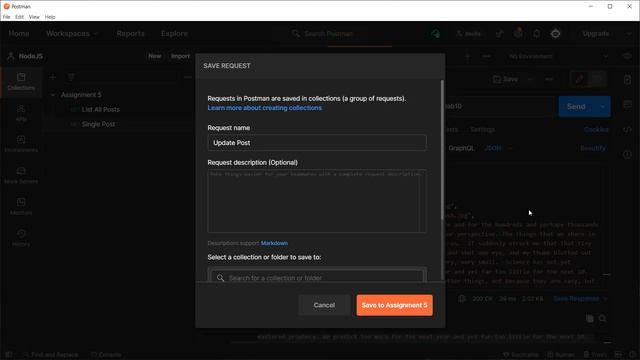Click the sync status icon
This screenshot has width=640, height=360.
[x=436, y=33]
